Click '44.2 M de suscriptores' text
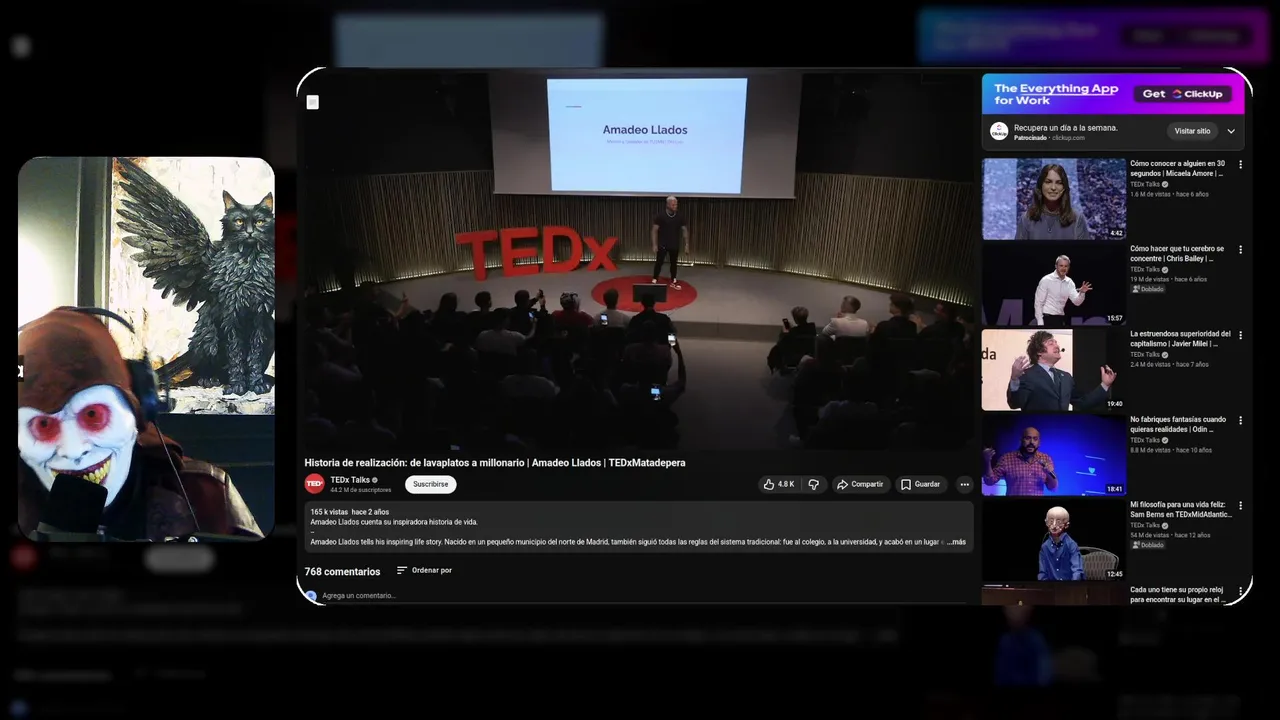 click(x=361, y=490)
